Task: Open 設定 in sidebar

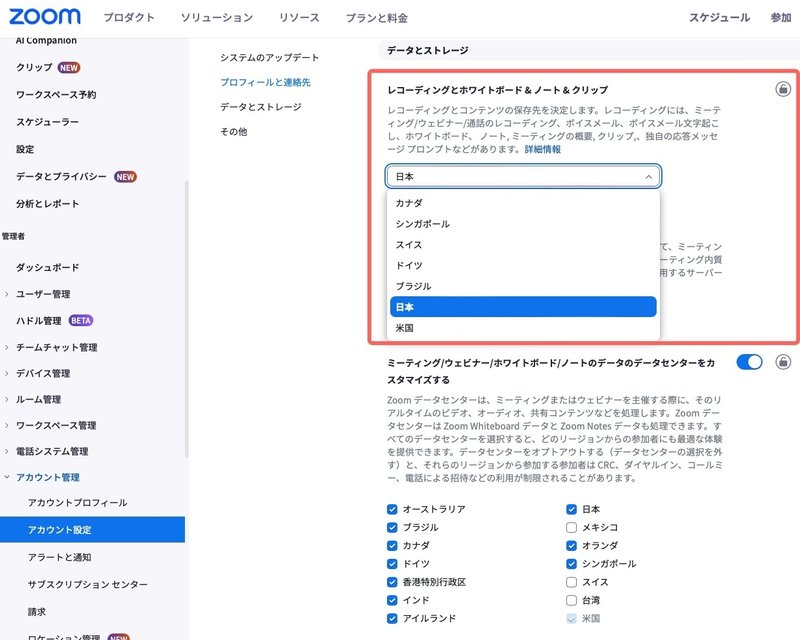Action: click(25, 149)
